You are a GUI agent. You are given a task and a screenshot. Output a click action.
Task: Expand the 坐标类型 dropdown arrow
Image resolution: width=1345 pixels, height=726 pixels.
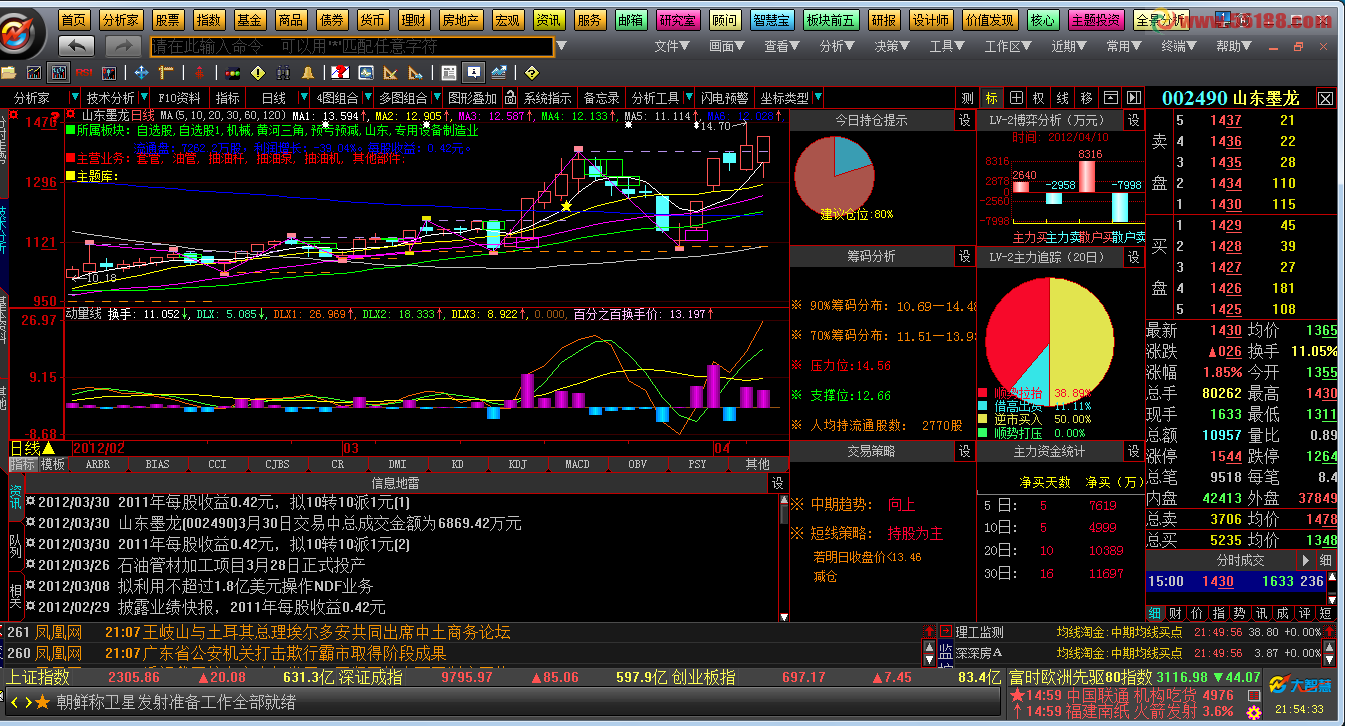(818, 98)
